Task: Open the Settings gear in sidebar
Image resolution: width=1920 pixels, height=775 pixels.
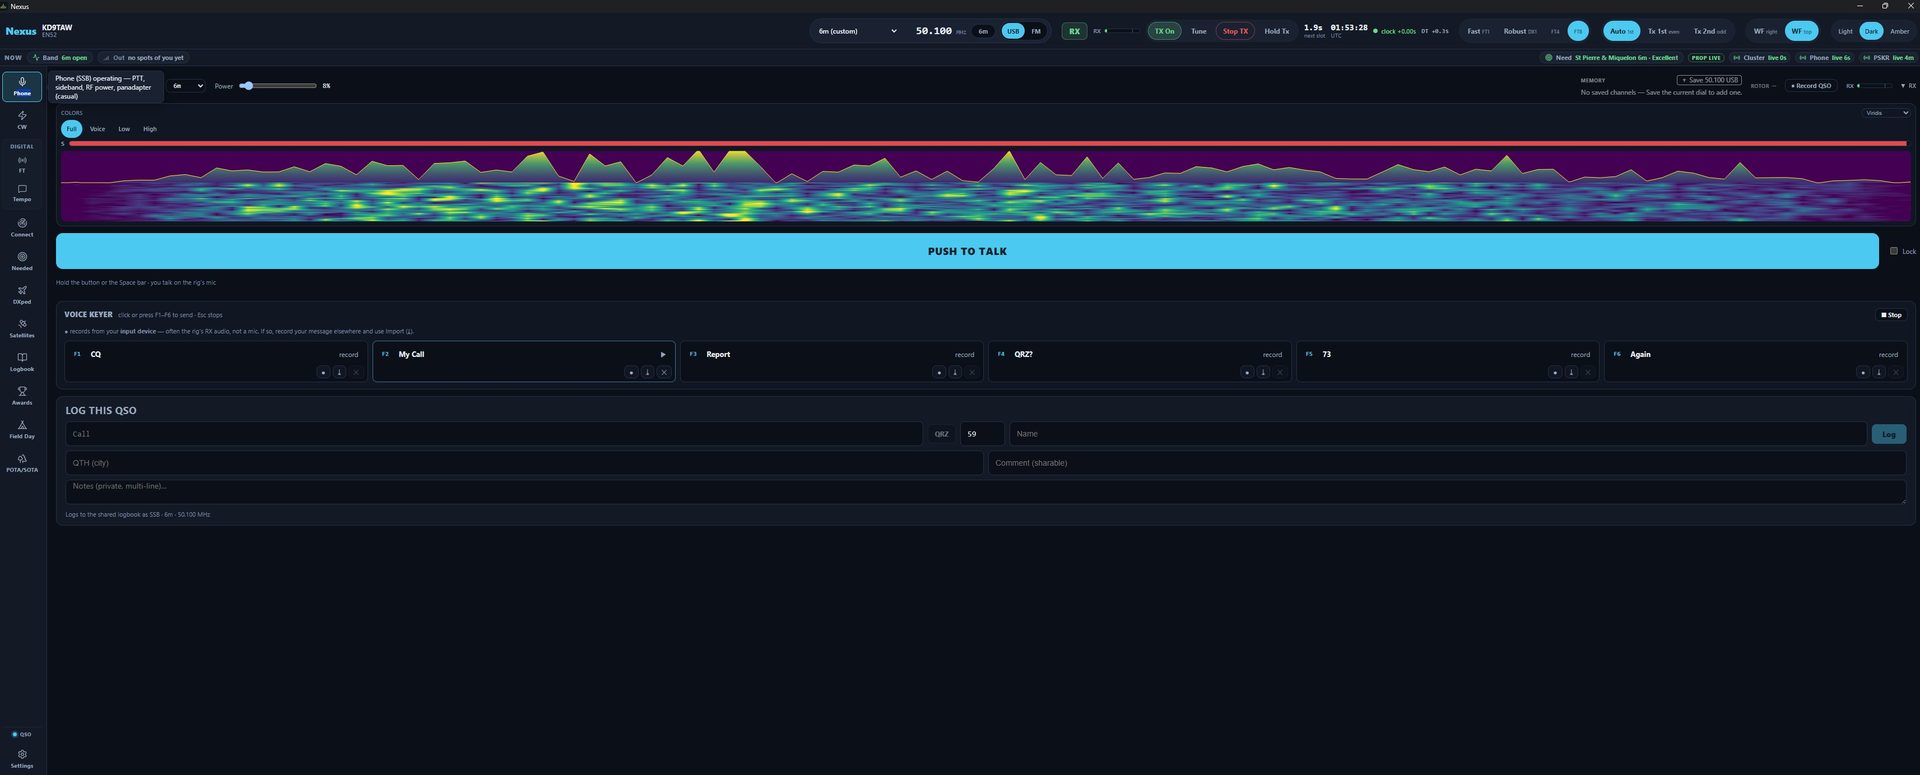Action: pos(22,759)
